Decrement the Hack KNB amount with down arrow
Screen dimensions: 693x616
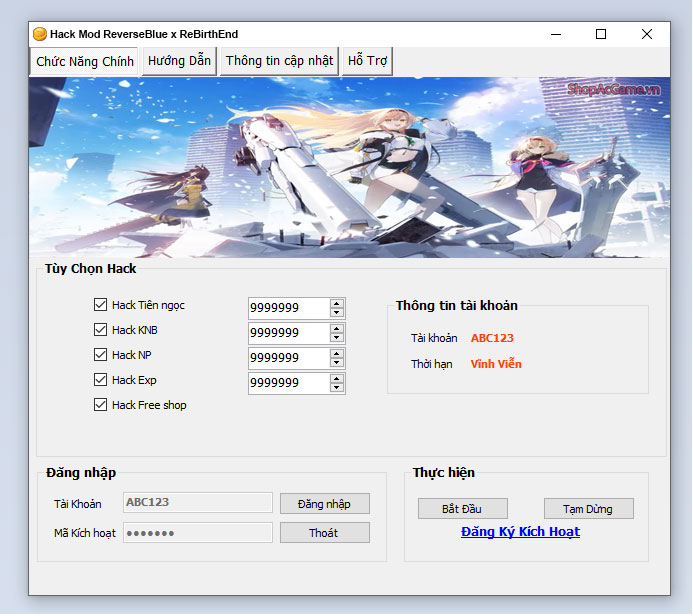(337, 338)
